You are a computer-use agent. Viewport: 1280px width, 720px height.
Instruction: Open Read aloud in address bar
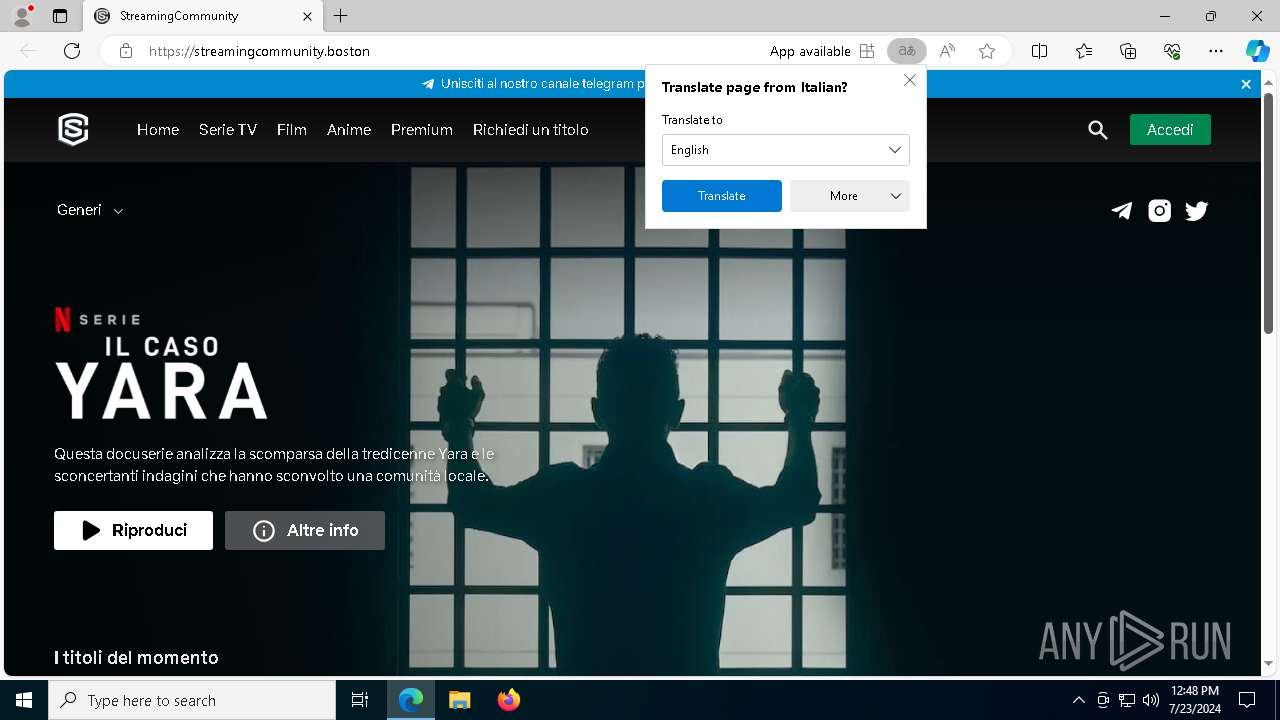pyautogui.click(x=947, y=51)
